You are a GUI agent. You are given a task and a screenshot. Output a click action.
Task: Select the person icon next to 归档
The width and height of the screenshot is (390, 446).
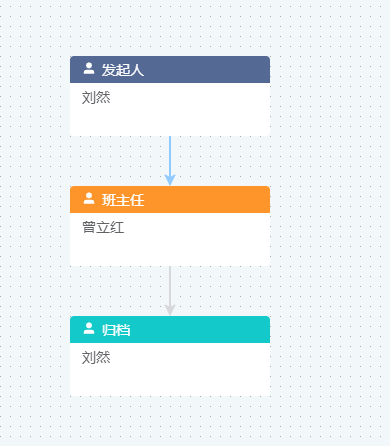pos(89,329)
